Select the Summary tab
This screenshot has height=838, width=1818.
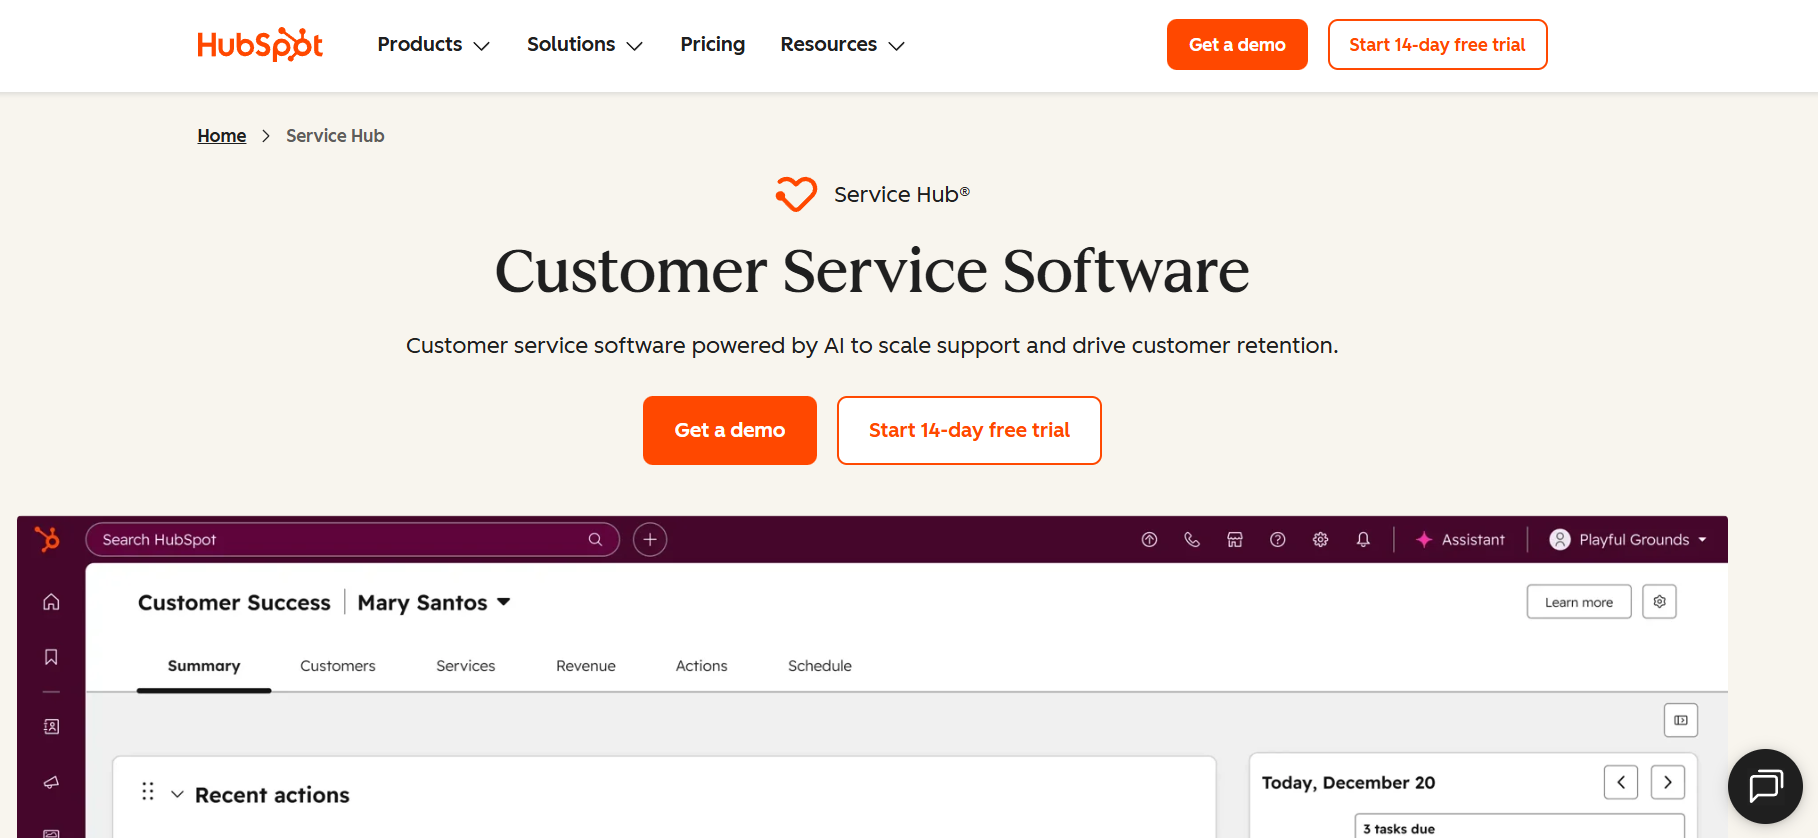tap(204, 666)
